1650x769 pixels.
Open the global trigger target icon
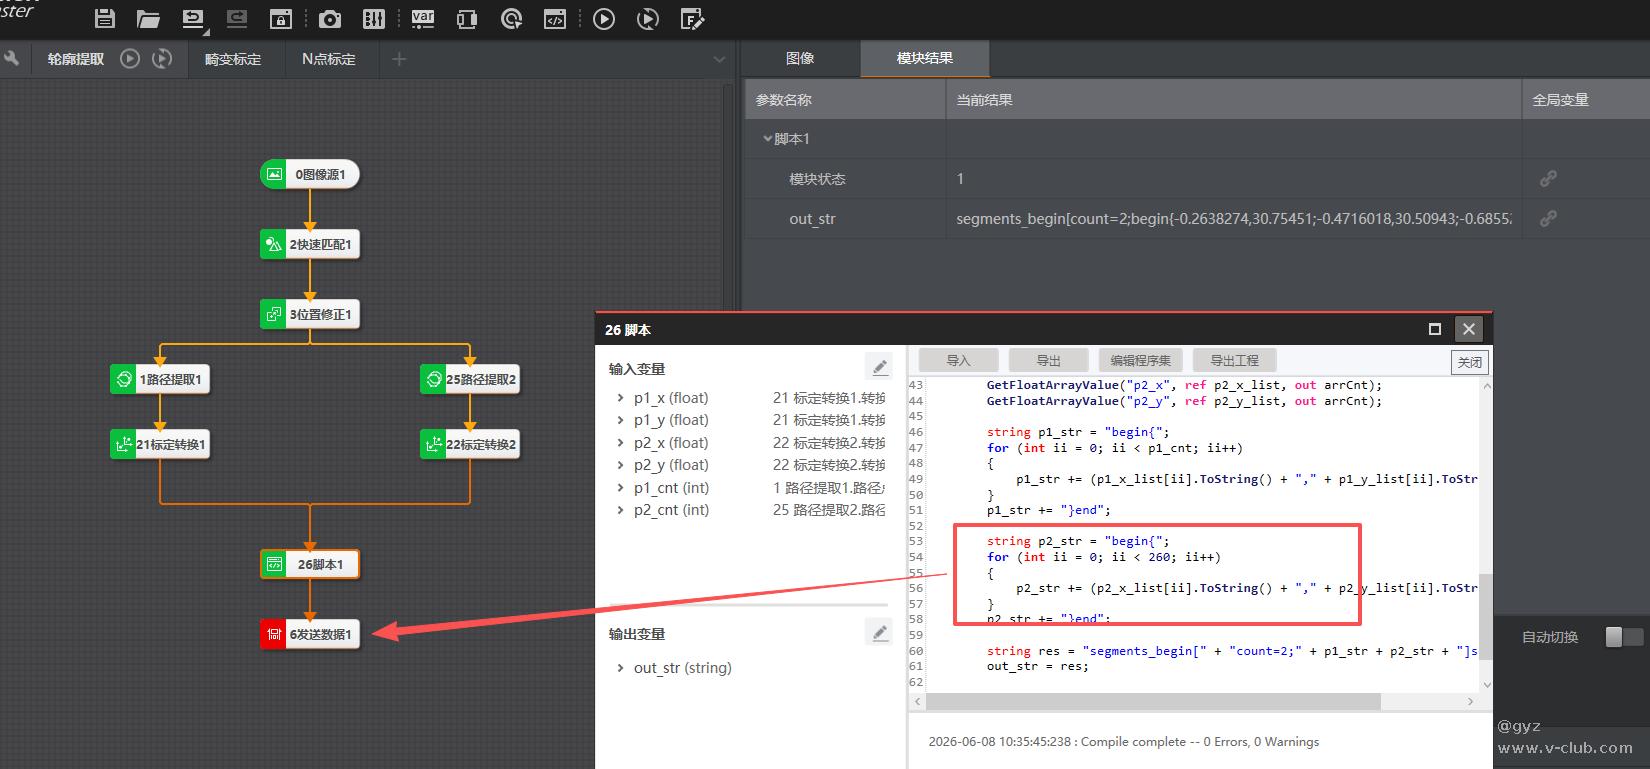[x=511, y=19]
